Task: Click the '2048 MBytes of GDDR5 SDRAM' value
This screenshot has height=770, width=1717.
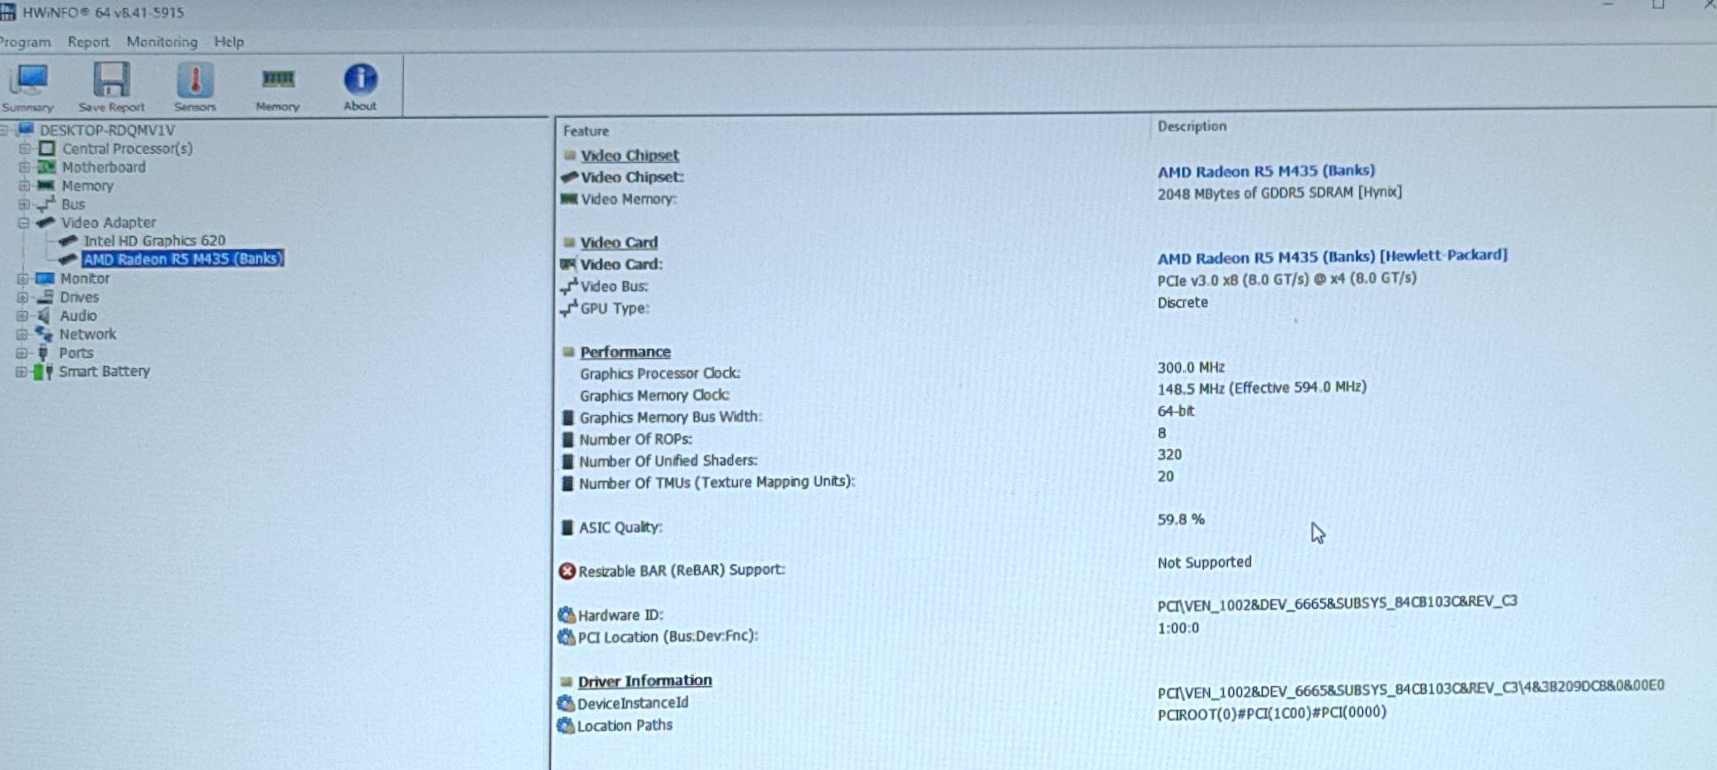Action: [1279, 192]
